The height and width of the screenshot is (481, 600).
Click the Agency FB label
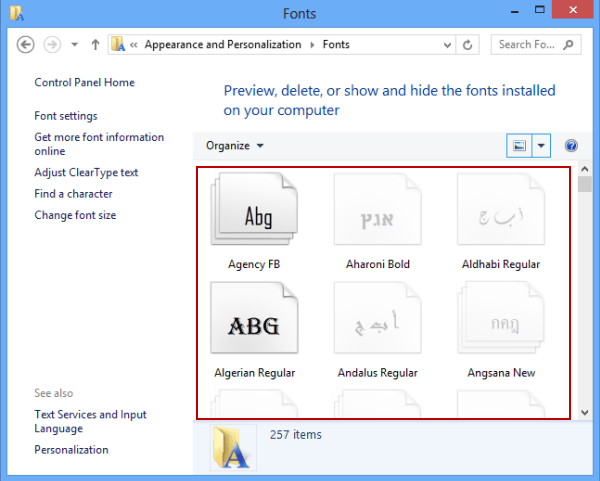(254, 264)
